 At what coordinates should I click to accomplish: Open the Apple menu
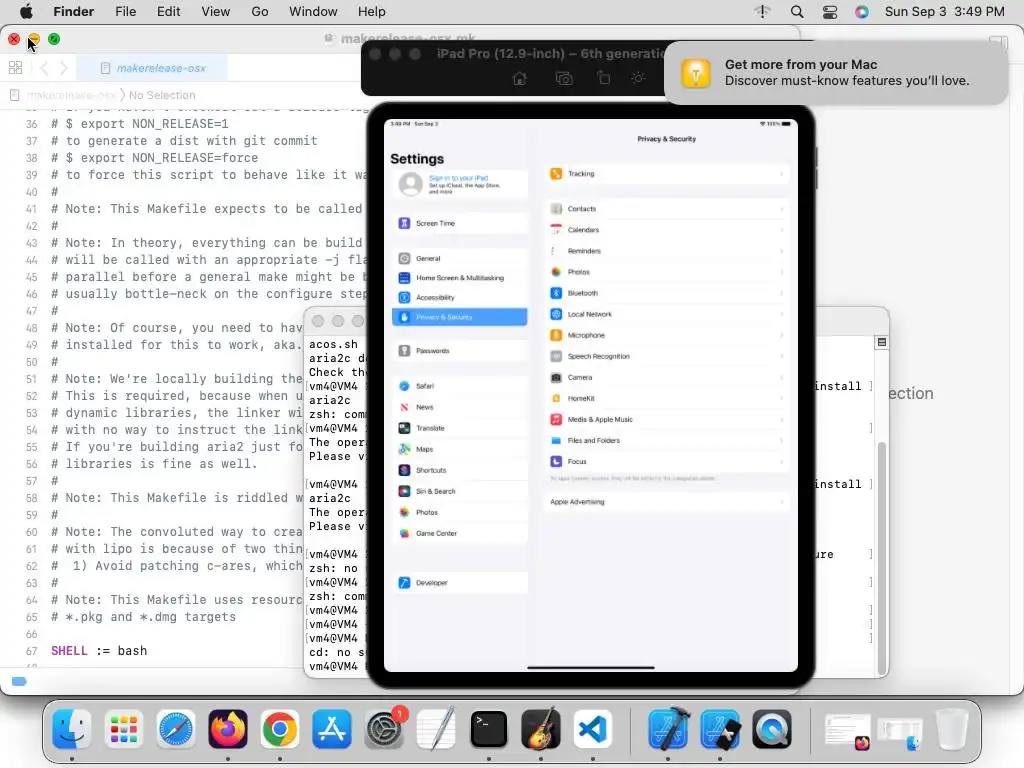coord(26,12)
